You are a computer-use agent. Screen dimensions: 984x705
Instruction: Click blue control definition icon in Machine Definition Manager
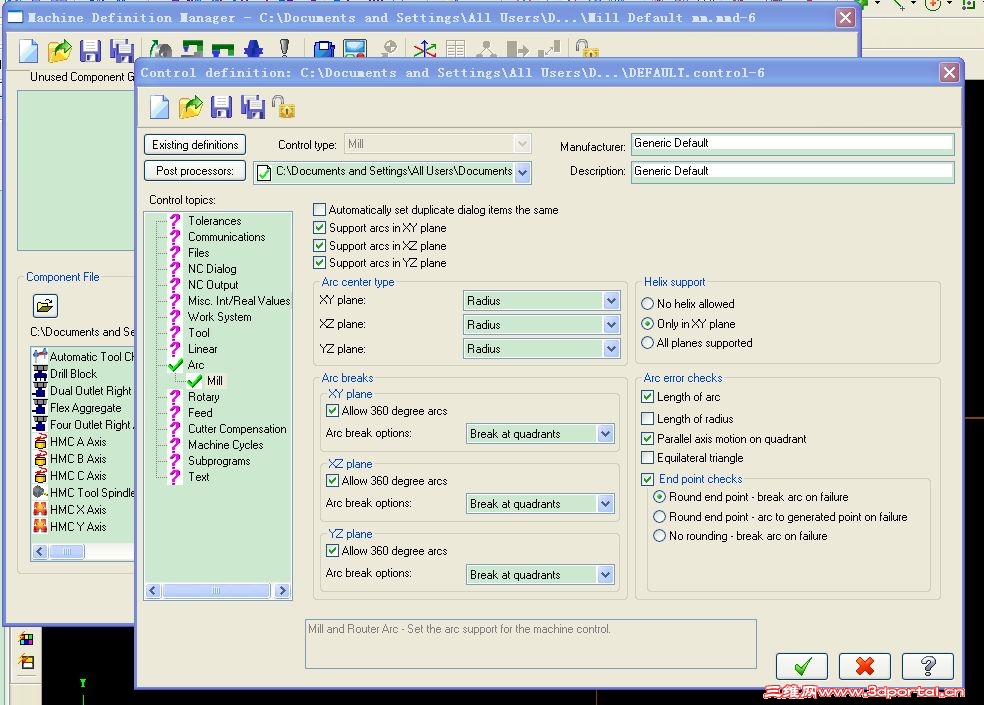coord(324,49)
